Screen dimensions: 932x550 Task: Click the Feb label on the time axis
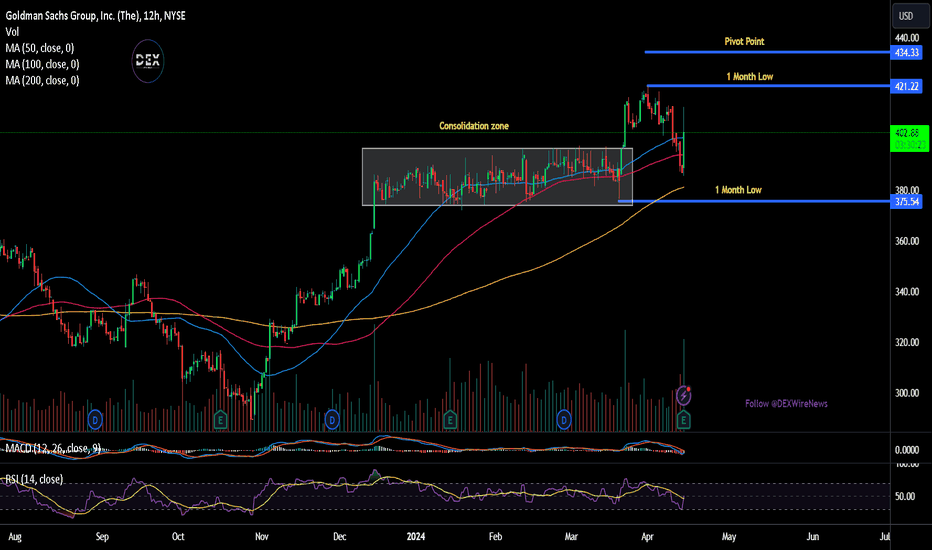[x=495, y=537]
